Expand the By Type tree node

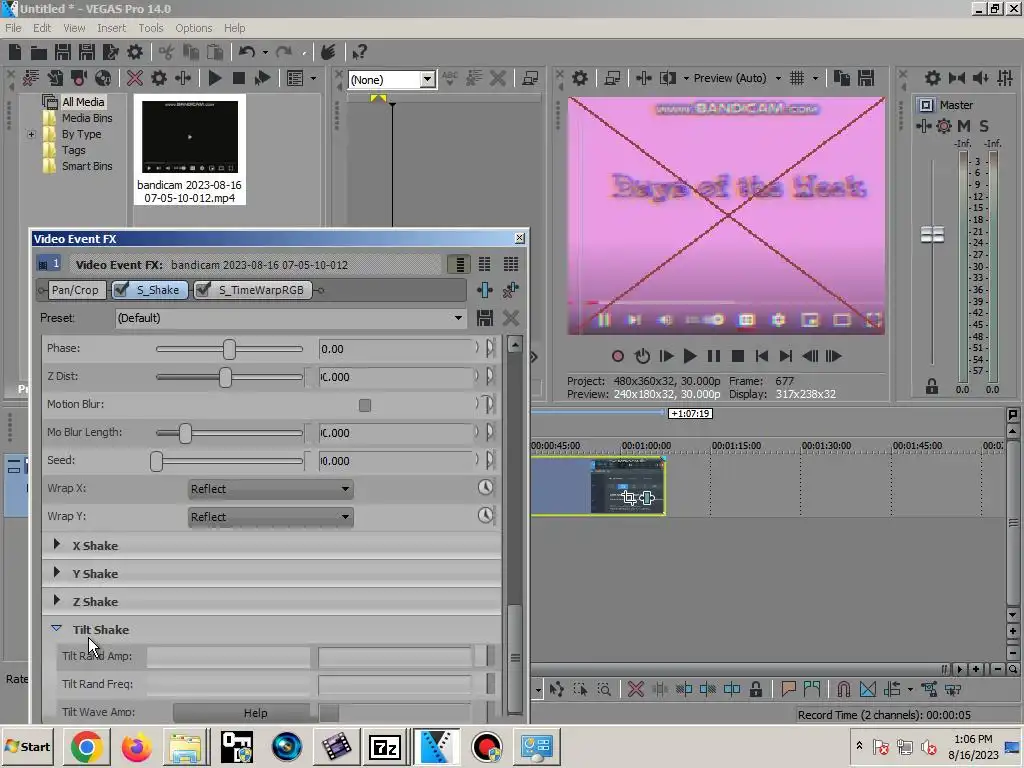pos(31,135)
